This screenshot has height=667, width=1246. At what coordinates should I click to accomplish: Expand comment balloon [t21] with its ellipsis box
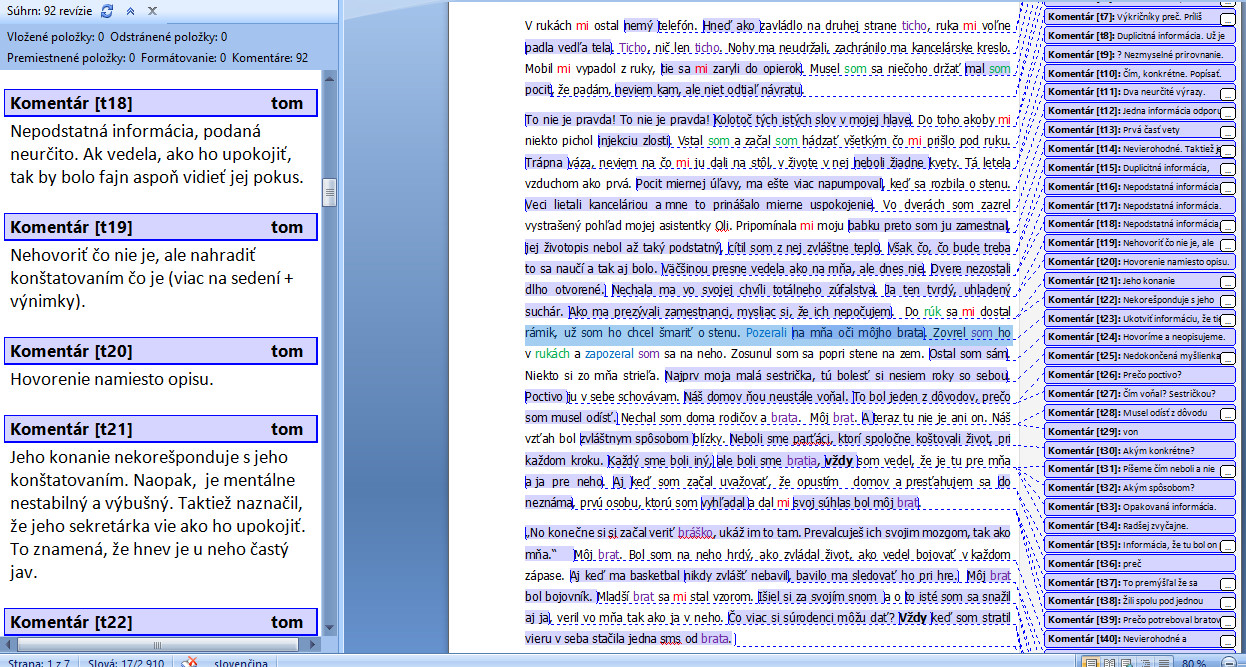(1227, 283)
